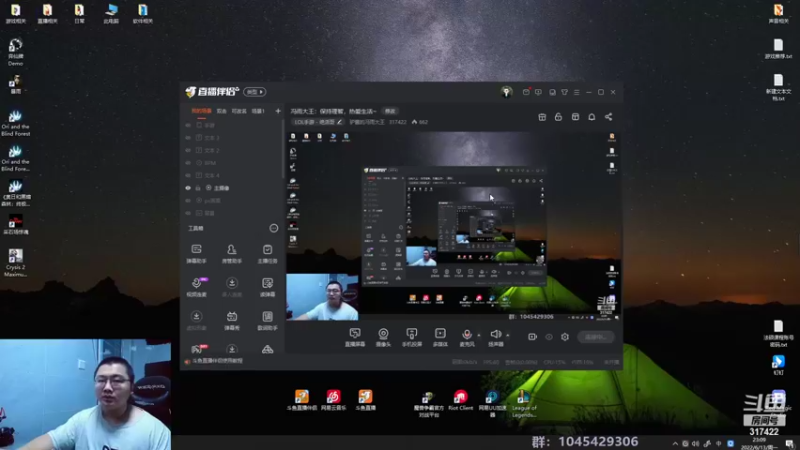800x450 pixels.
Task: Open the 房管助手 tool
Action: (x=232, y=253)
